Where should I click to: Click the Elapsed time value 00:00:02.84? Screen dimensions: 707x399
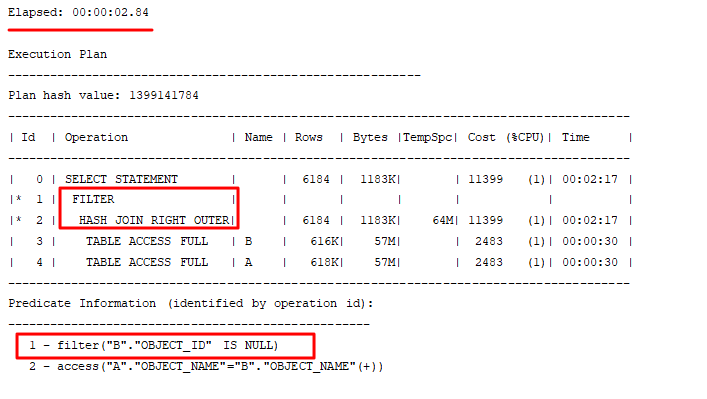[x=110, y=12]
